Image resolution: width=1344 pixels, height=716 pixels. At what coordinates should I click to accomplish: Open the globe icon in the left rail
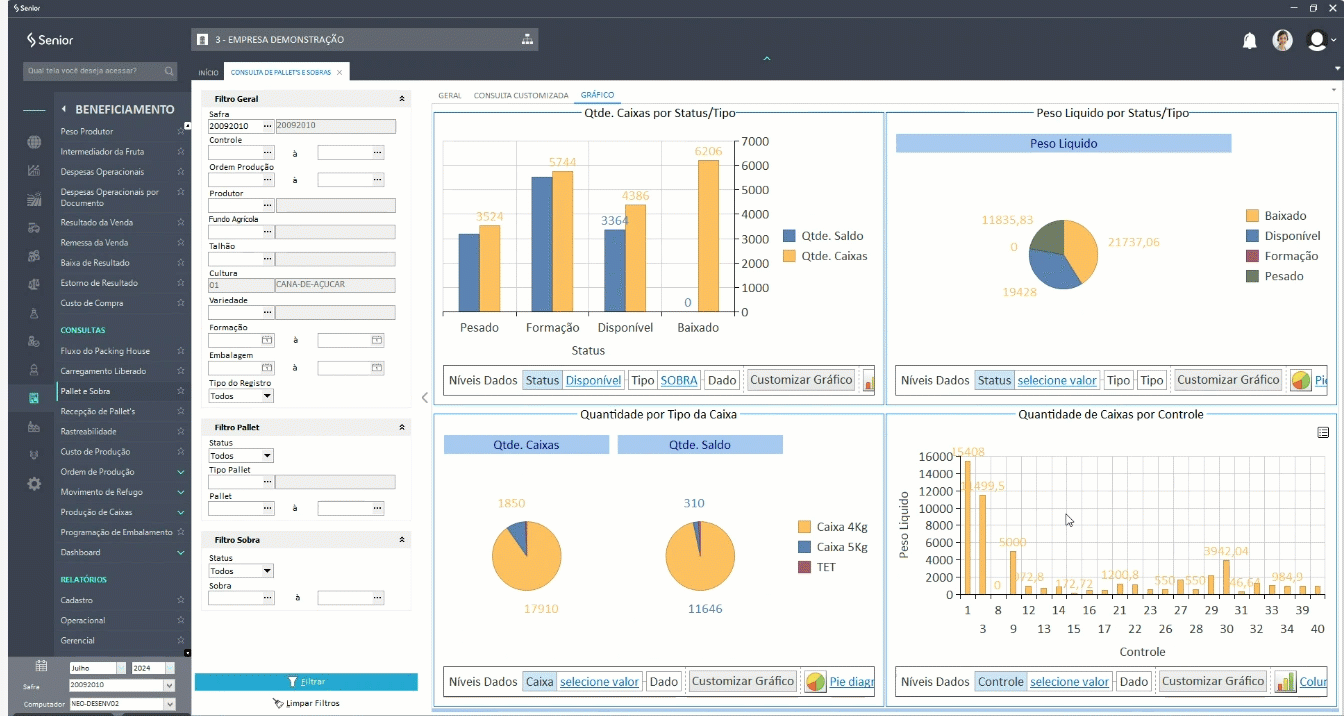pos(34,142)
